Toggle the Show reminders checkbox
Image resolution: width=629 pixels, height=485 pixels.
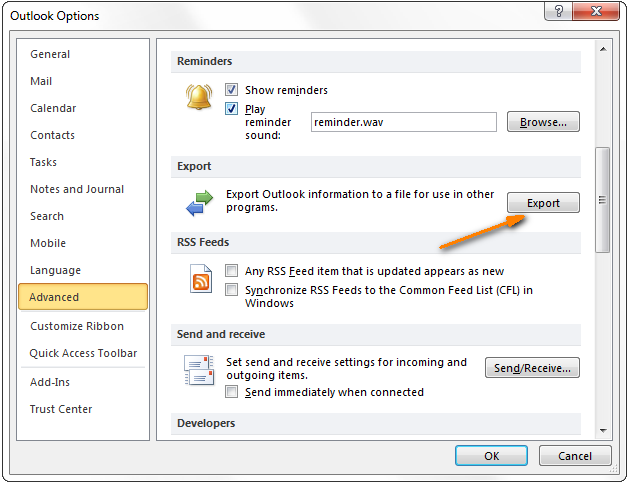click(231, 89)
